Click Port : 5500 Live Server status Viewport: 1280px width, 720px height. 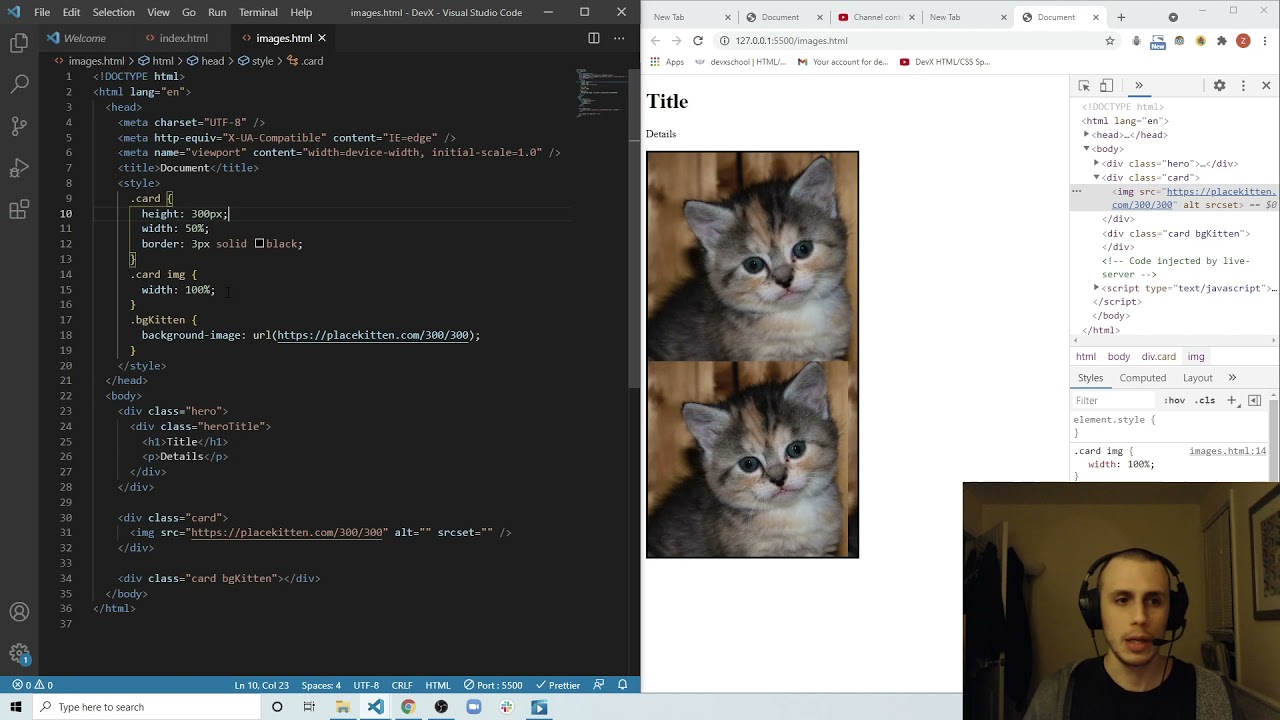pyautogui.click(x=494, y=685)
